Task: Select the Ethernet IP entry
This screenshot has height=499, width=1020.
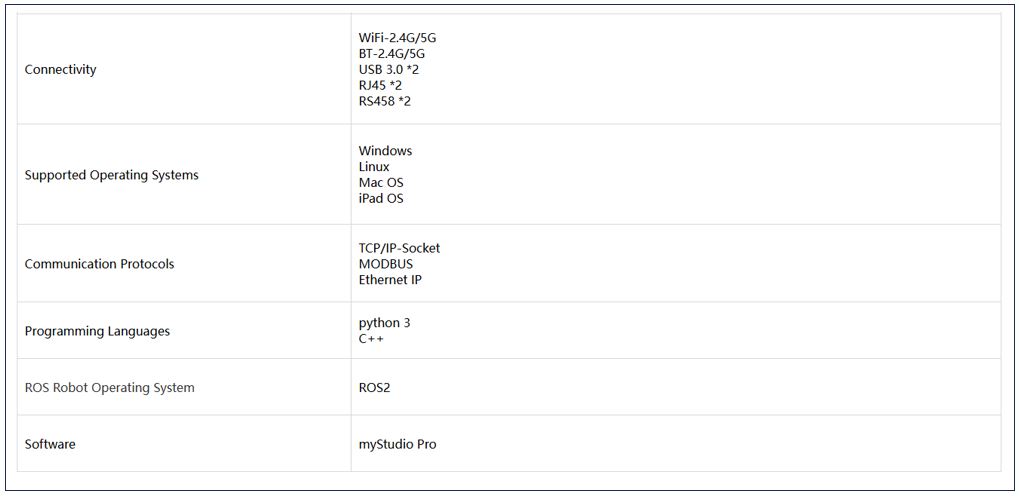Action: pos(390,280)
